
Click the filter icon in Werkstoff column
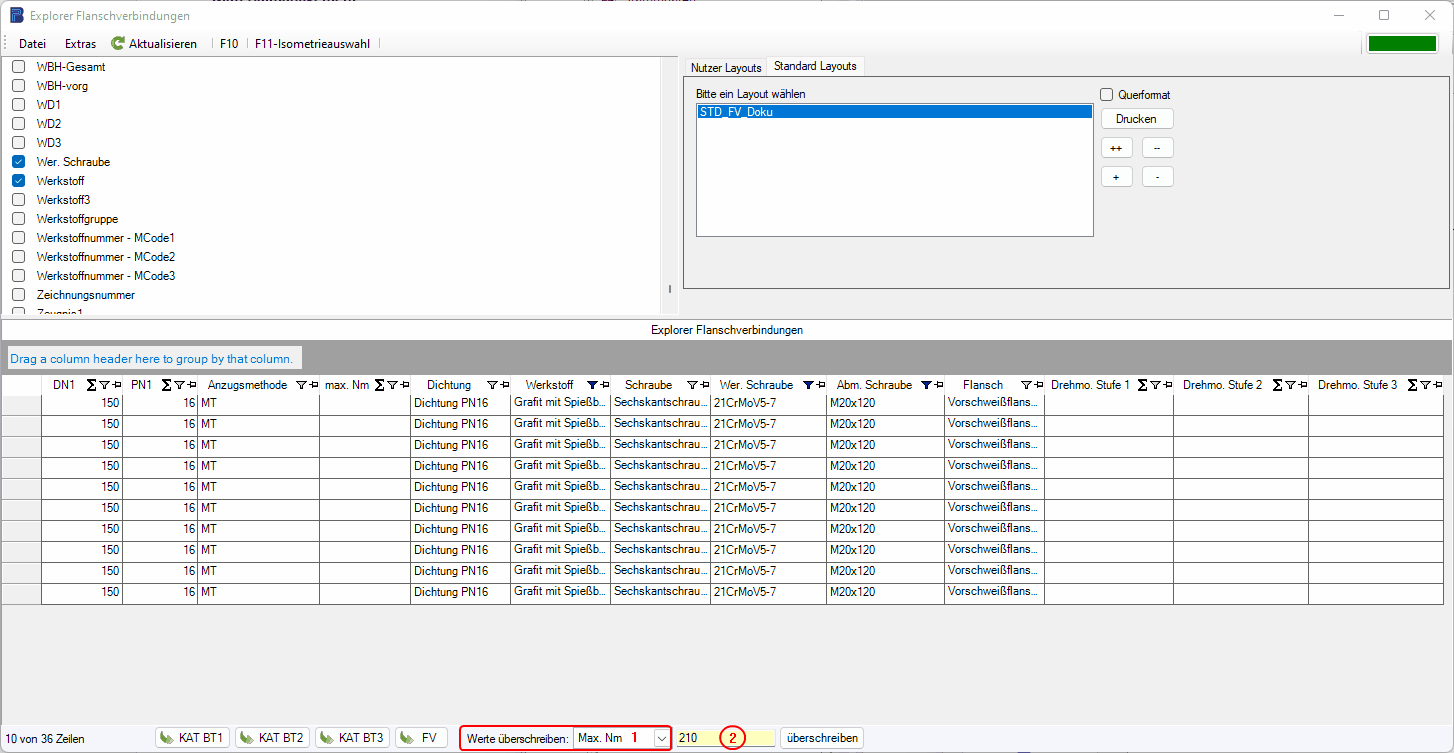pyautogui.click(x=592, y=385)
